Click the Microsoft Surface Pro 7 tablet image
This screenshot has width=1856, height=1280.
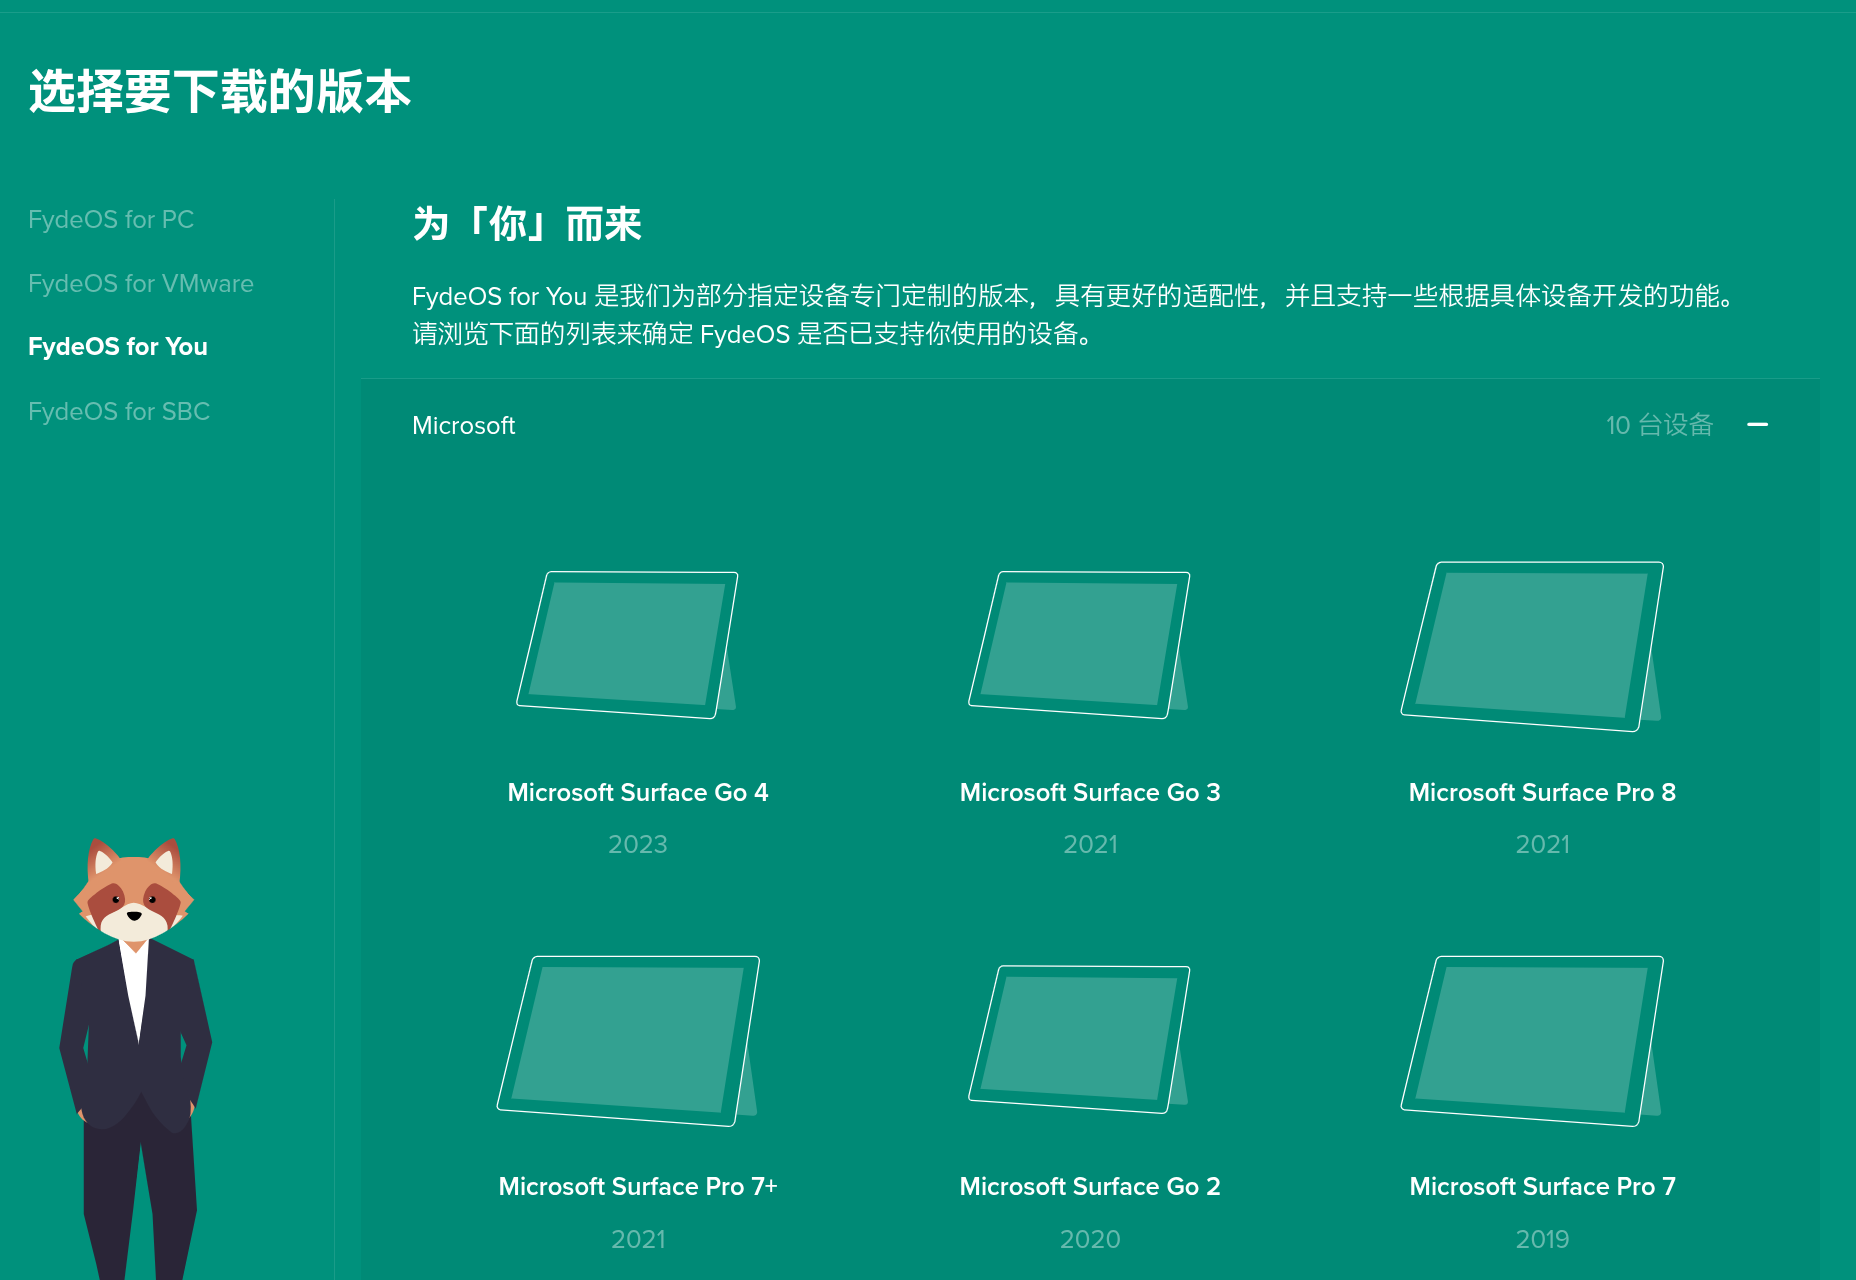tap(1533, 1040)
